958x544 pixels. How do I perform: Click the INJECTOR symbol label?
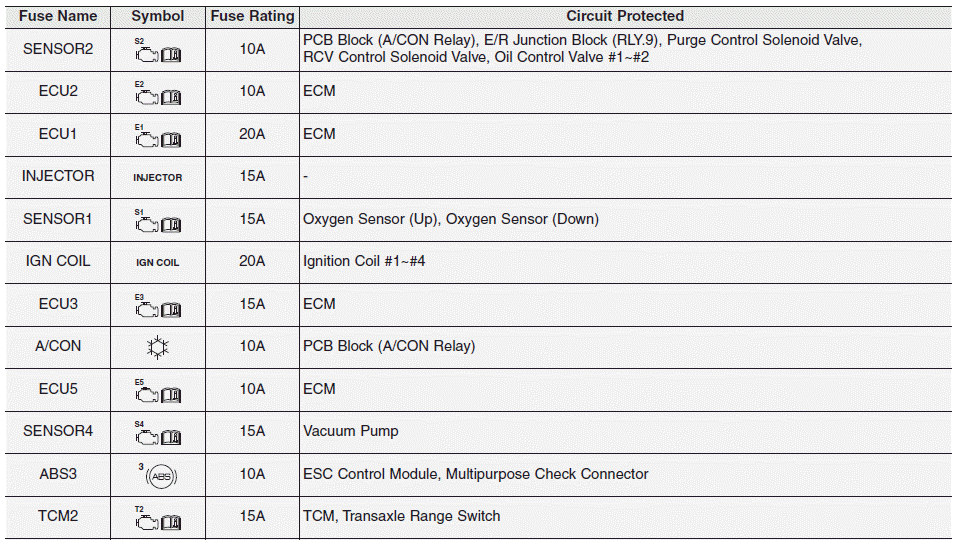158,177
